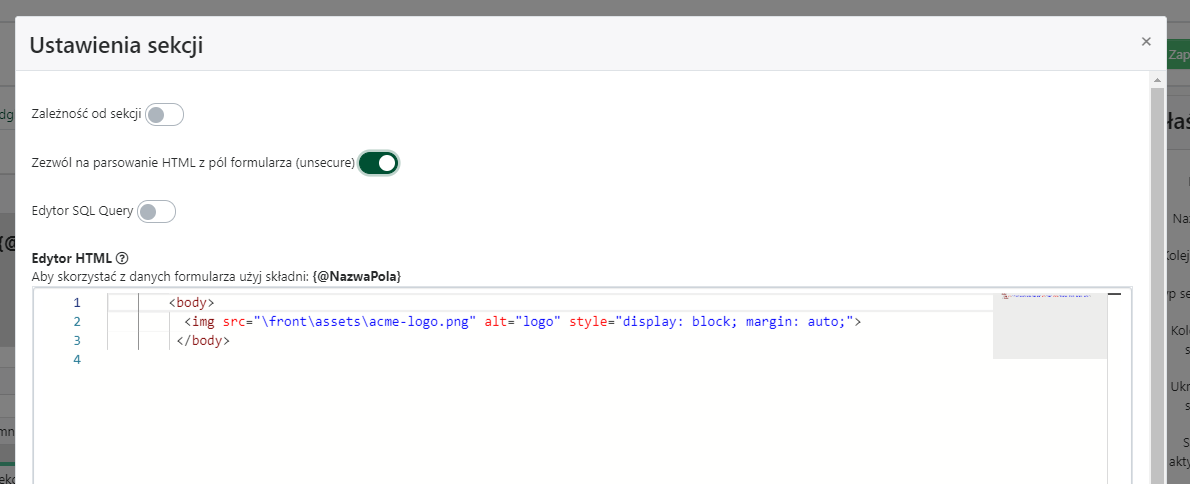Click the dialog's vertical scrollbar thumb
Screen dimensions: 1190x484
pos(1158,280)
